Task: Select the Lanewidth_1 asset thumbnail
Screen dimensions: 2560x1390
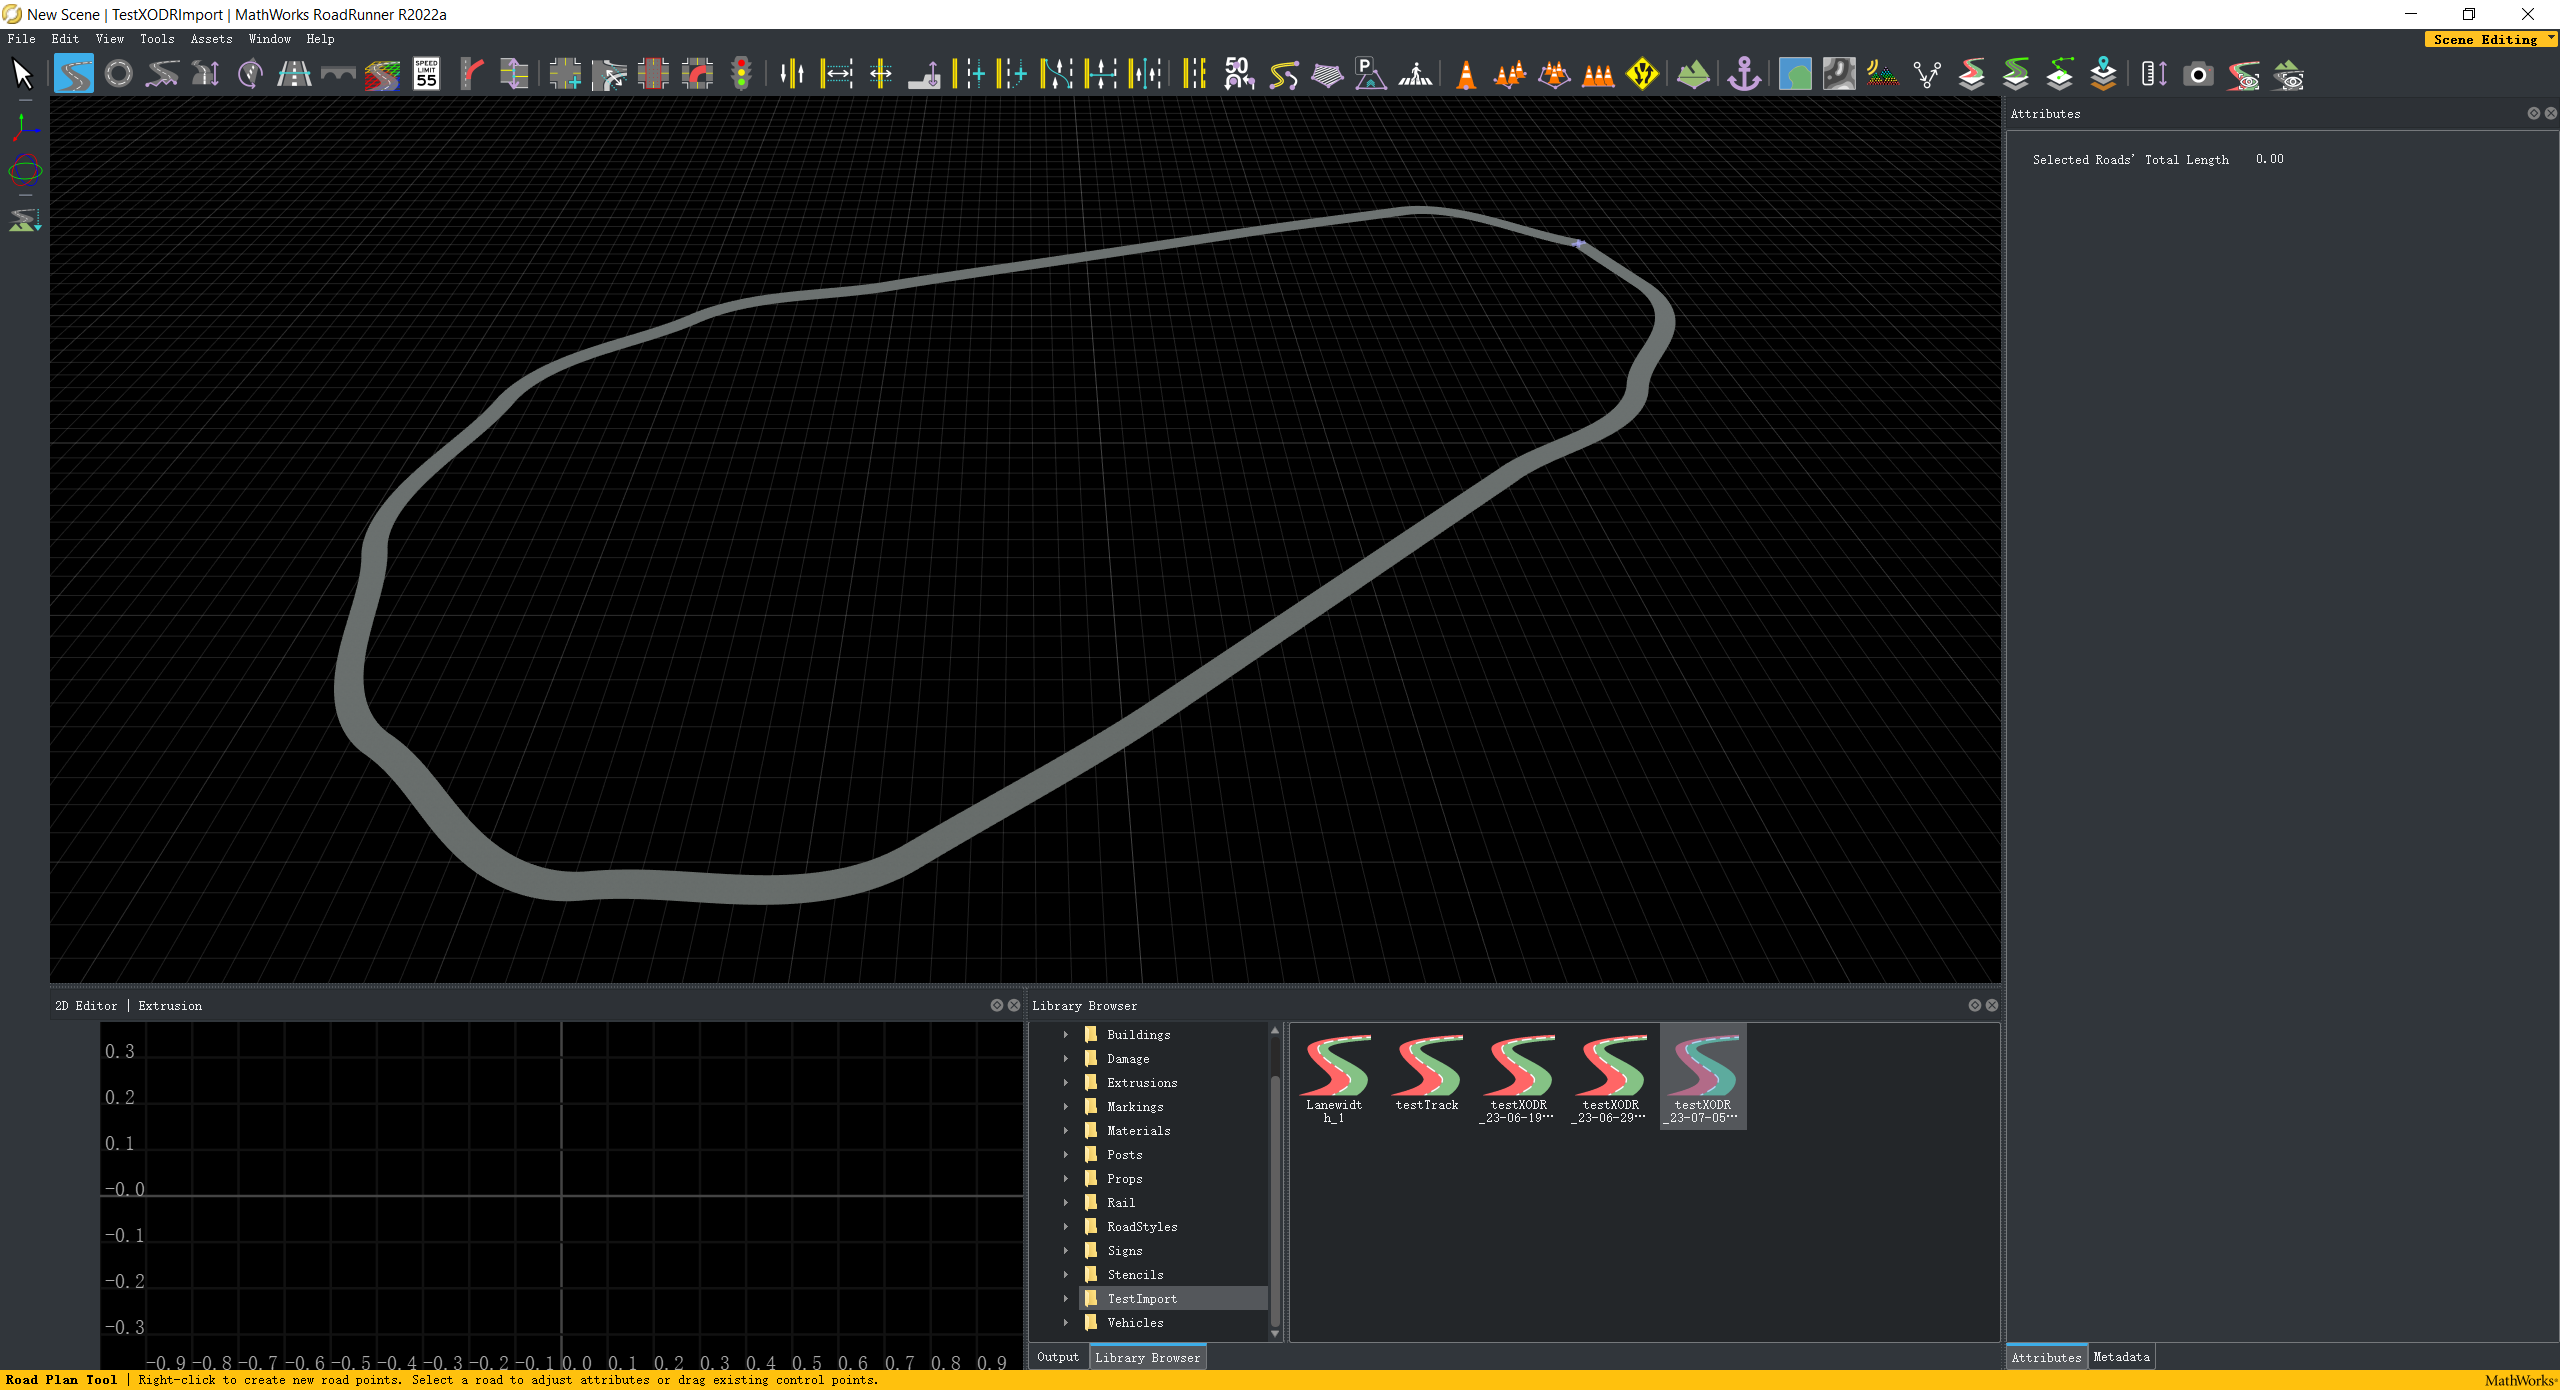Action: coord(1334,1078)
